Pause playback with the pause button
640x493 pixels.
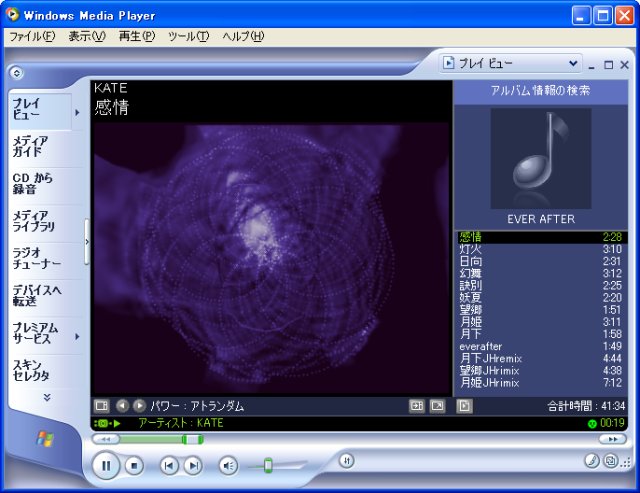[x=106, y=466]
